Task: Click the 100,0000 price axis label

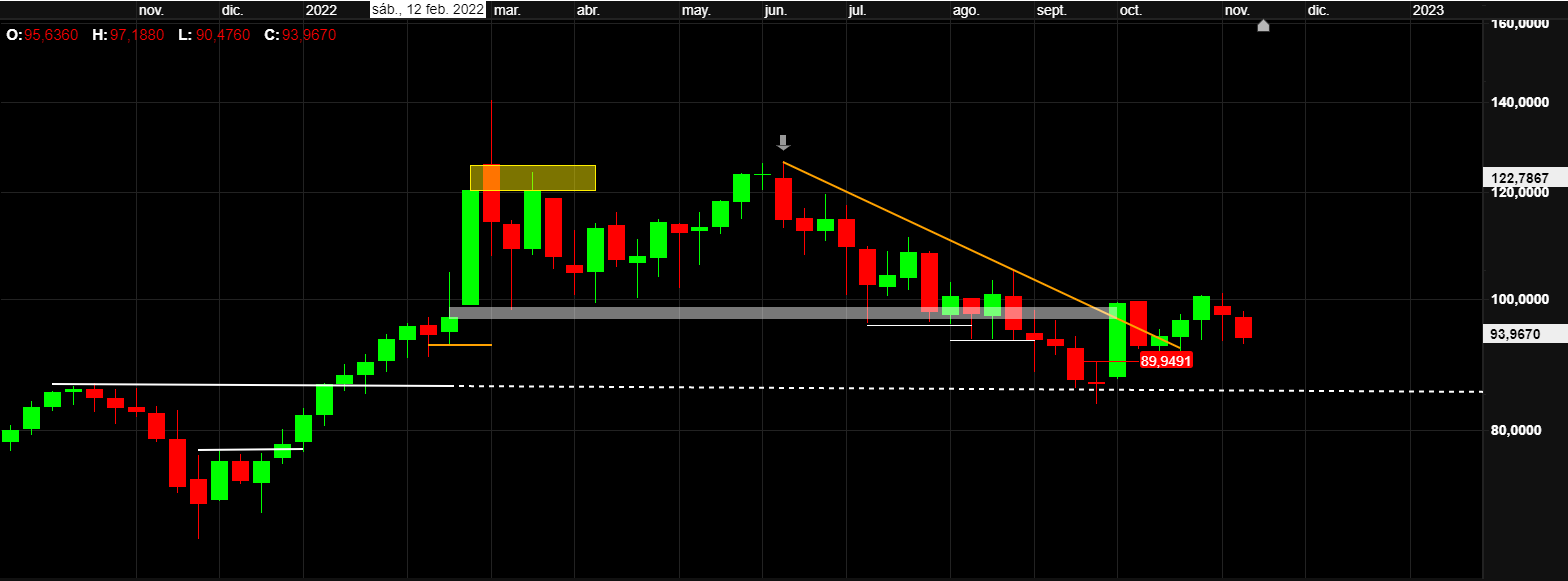Action: click(x=1519, y=299)
